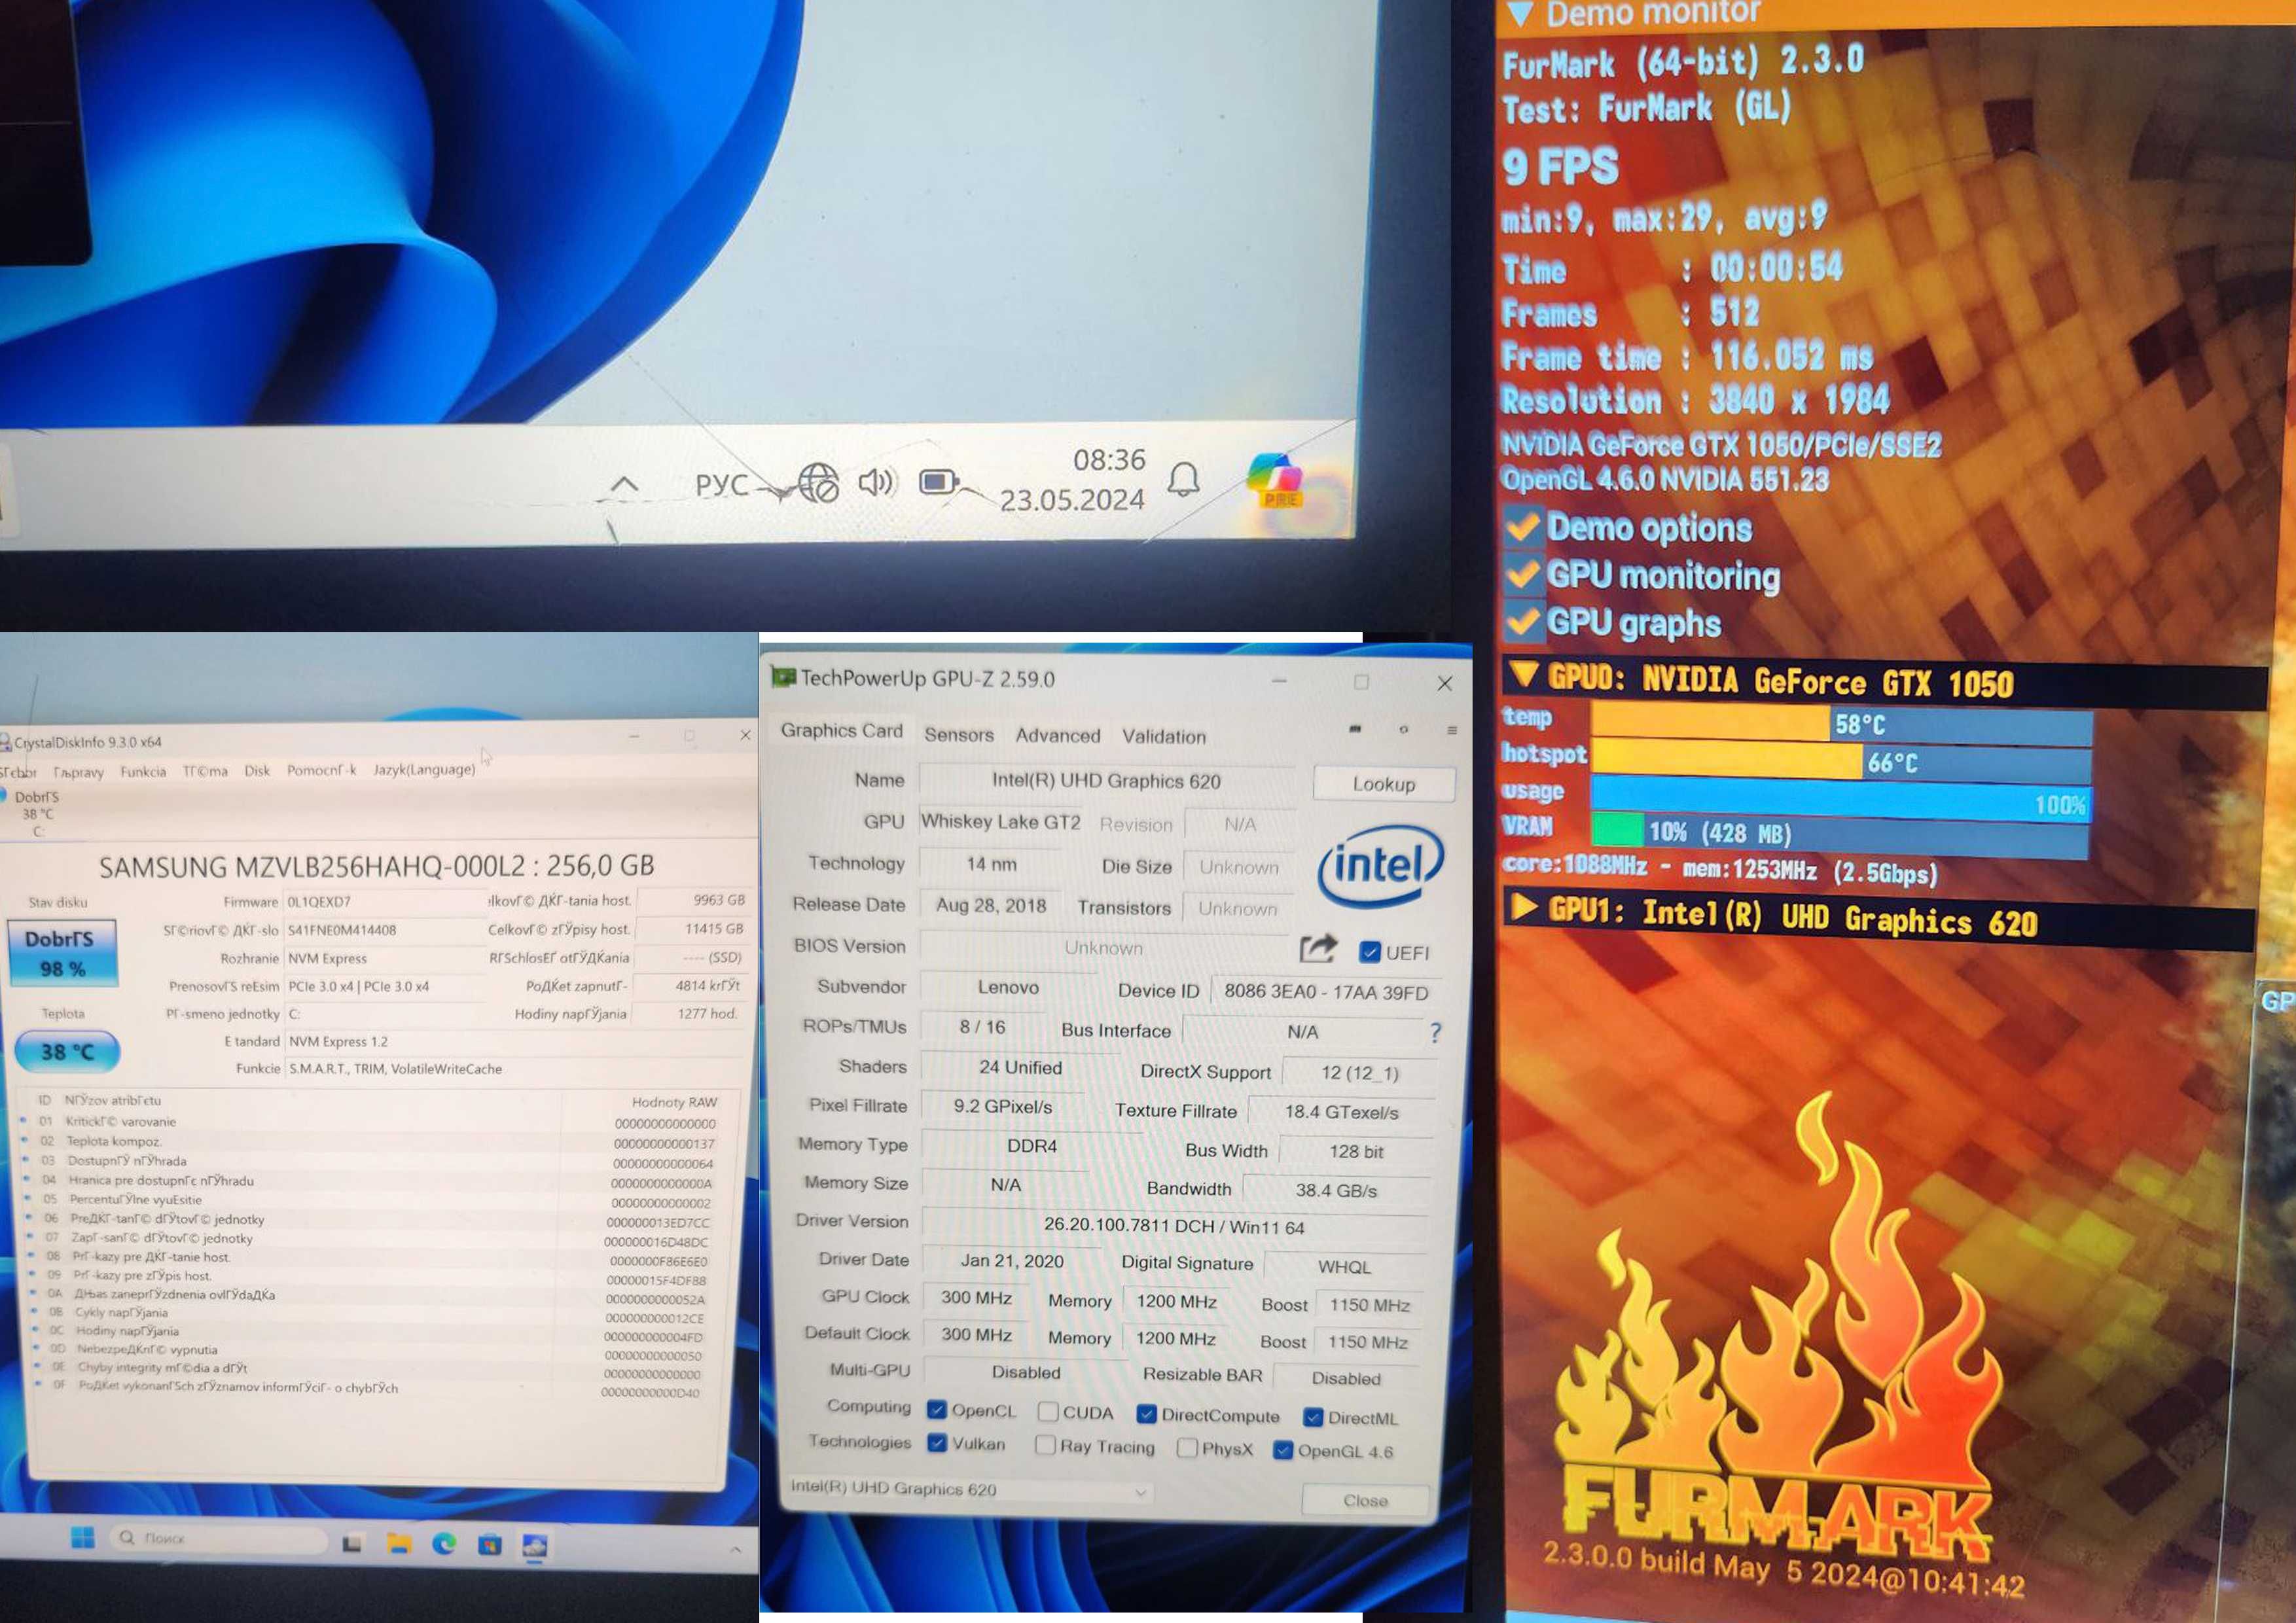This screenshot has height=1623, width=2296.
Task: Toggle Vulkan checkbox
Action: pyautogui.click(x=937, y=1442)
